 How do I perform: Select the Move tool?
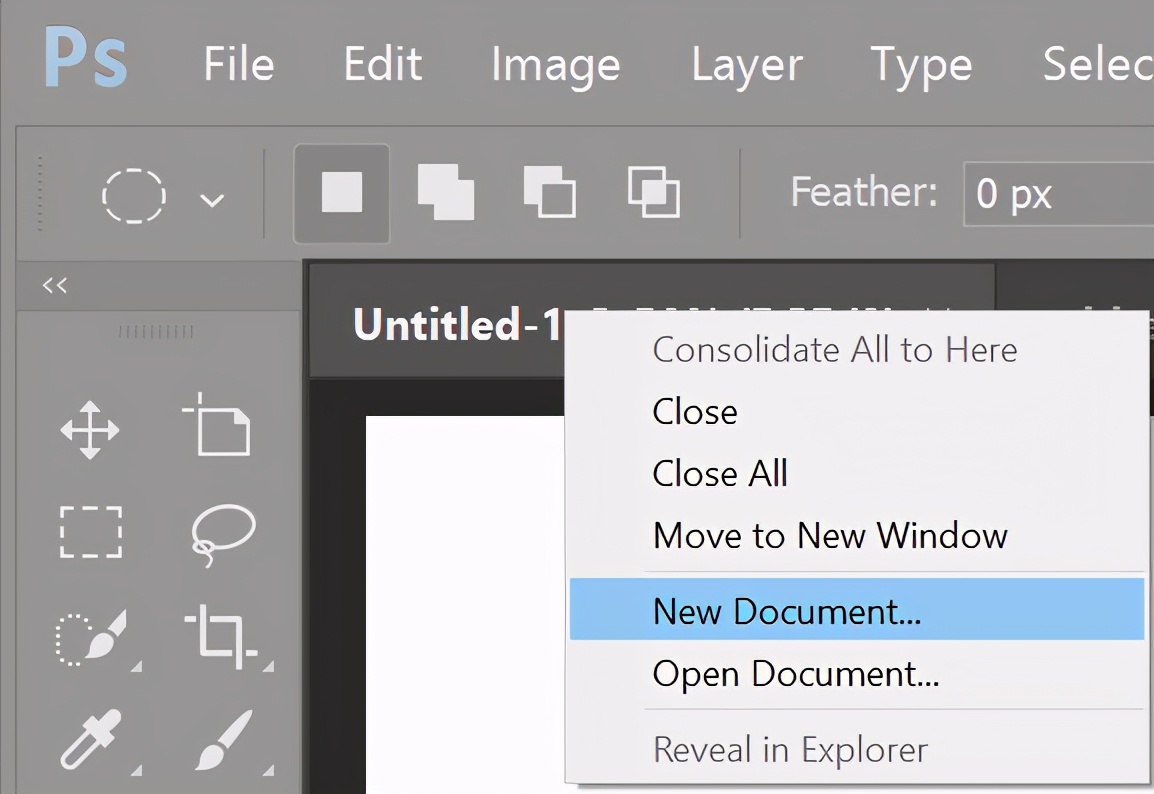click(89, 430)
